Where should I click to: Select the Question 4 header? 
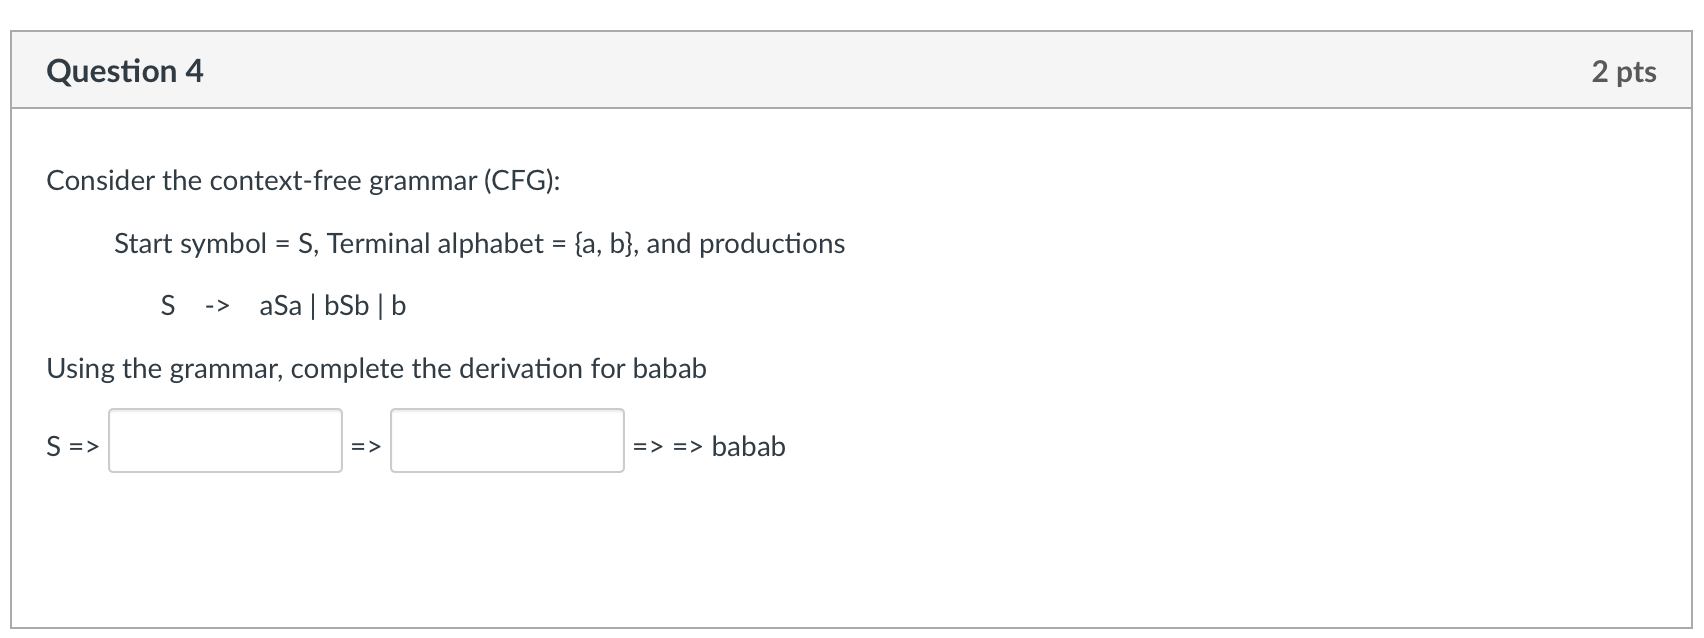[x=124, y=71]
